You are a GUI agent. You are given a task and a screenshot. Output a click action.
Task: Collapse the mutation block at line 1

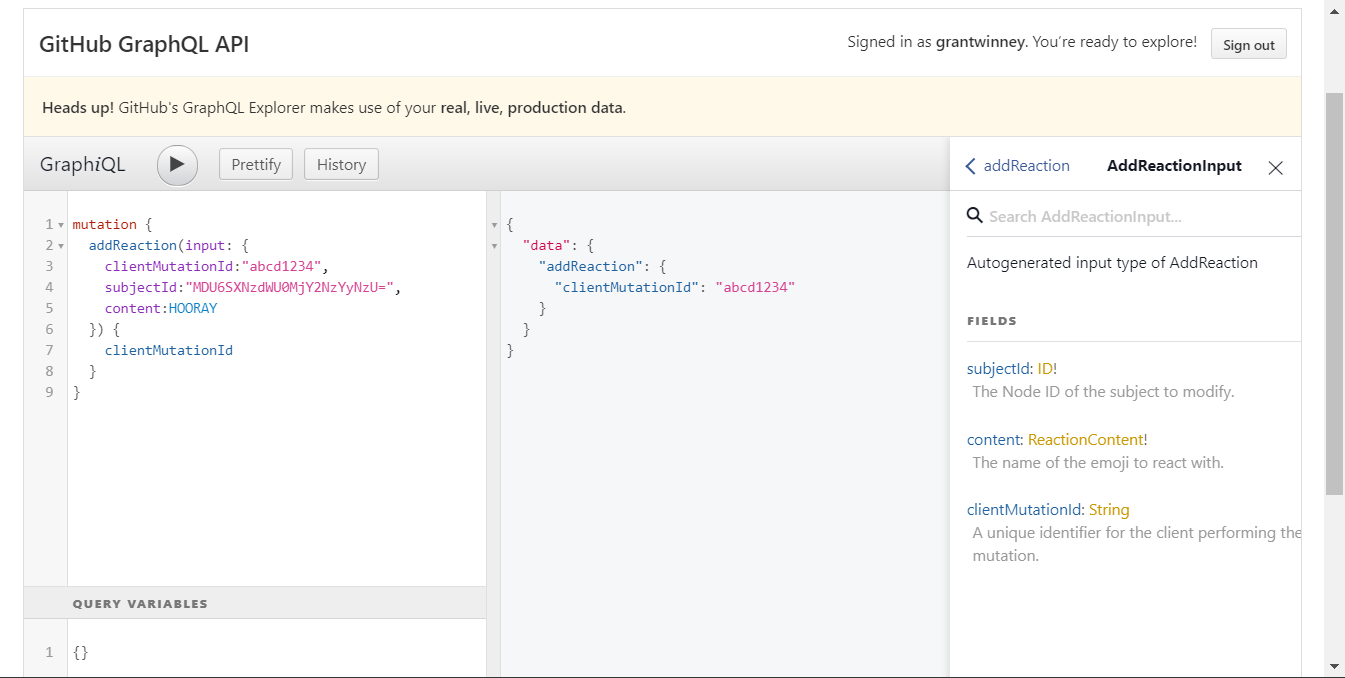[61, 225]
